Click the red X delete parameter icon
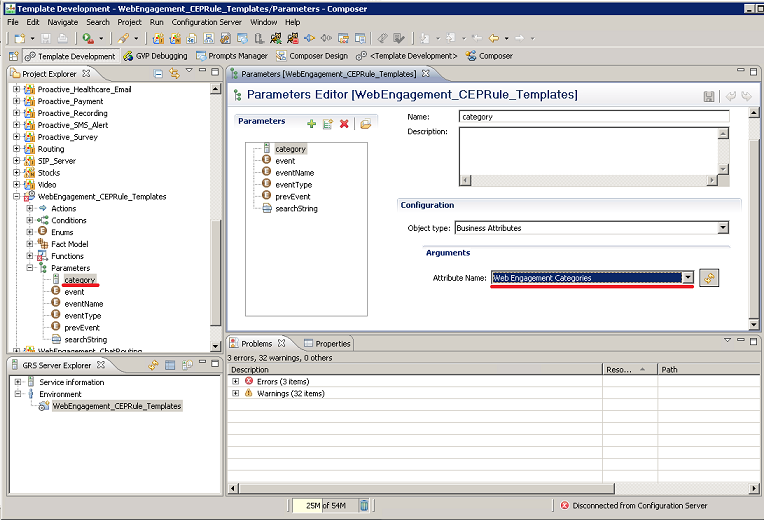Image resolution: width=764 pixels, height=520 pixels. (x=344, y=124)
